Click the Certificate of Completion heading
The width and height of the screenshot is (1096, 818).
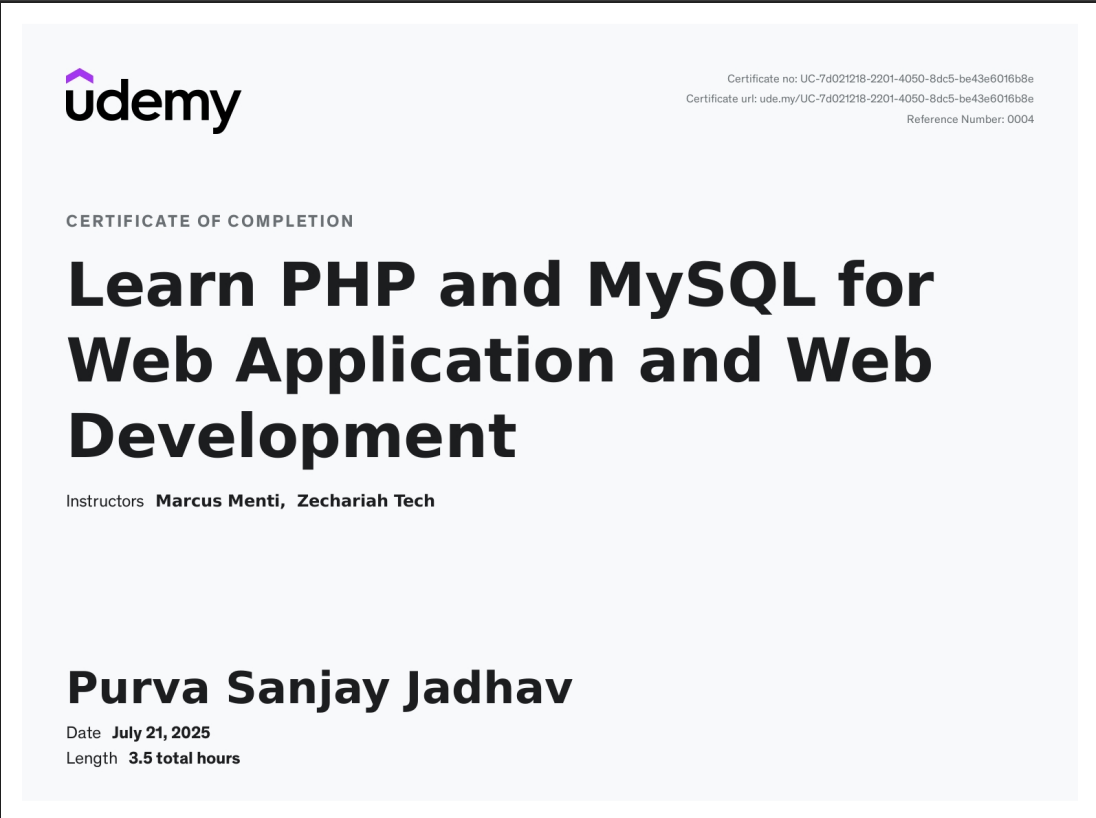point(210,222)
